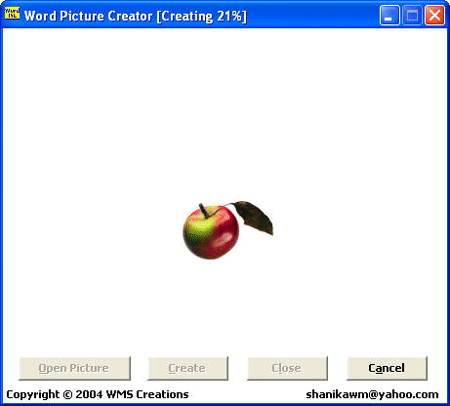Click the Creating 21% progress text
This screenshot has width=450, height=406.
202,16
